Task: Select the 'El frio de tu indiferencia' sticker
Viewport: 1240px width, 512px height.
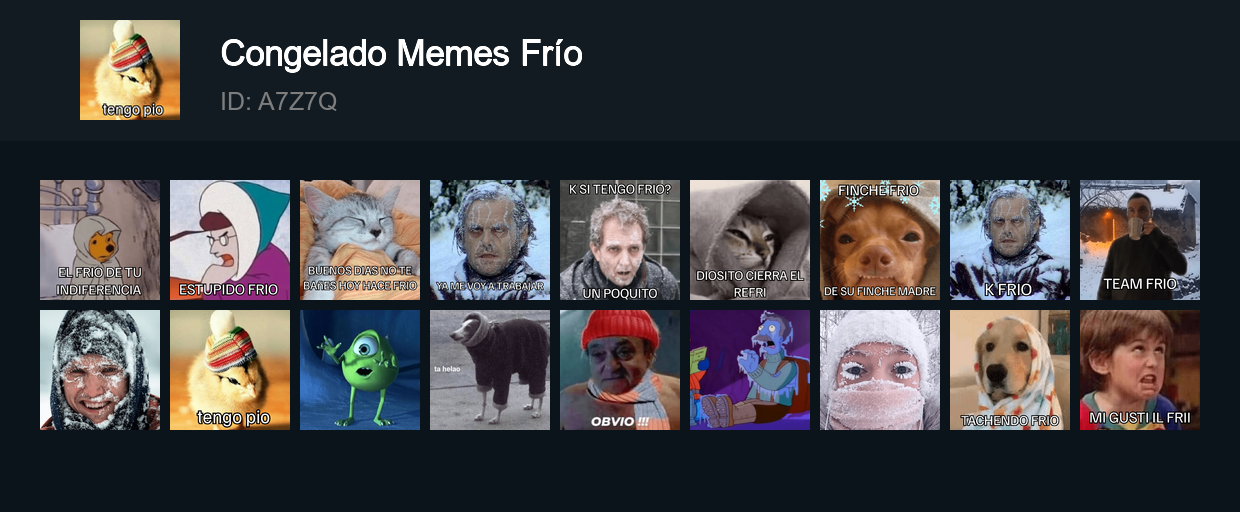Action: coord(100,240)
